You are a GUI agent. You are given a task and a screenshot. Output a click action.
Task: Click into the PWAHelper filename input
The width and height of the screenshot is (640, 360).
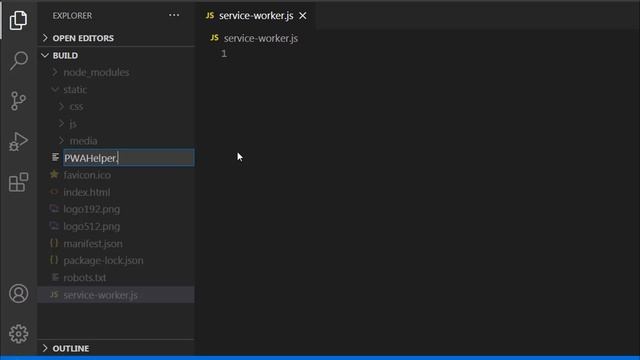(x=129, y=158)
